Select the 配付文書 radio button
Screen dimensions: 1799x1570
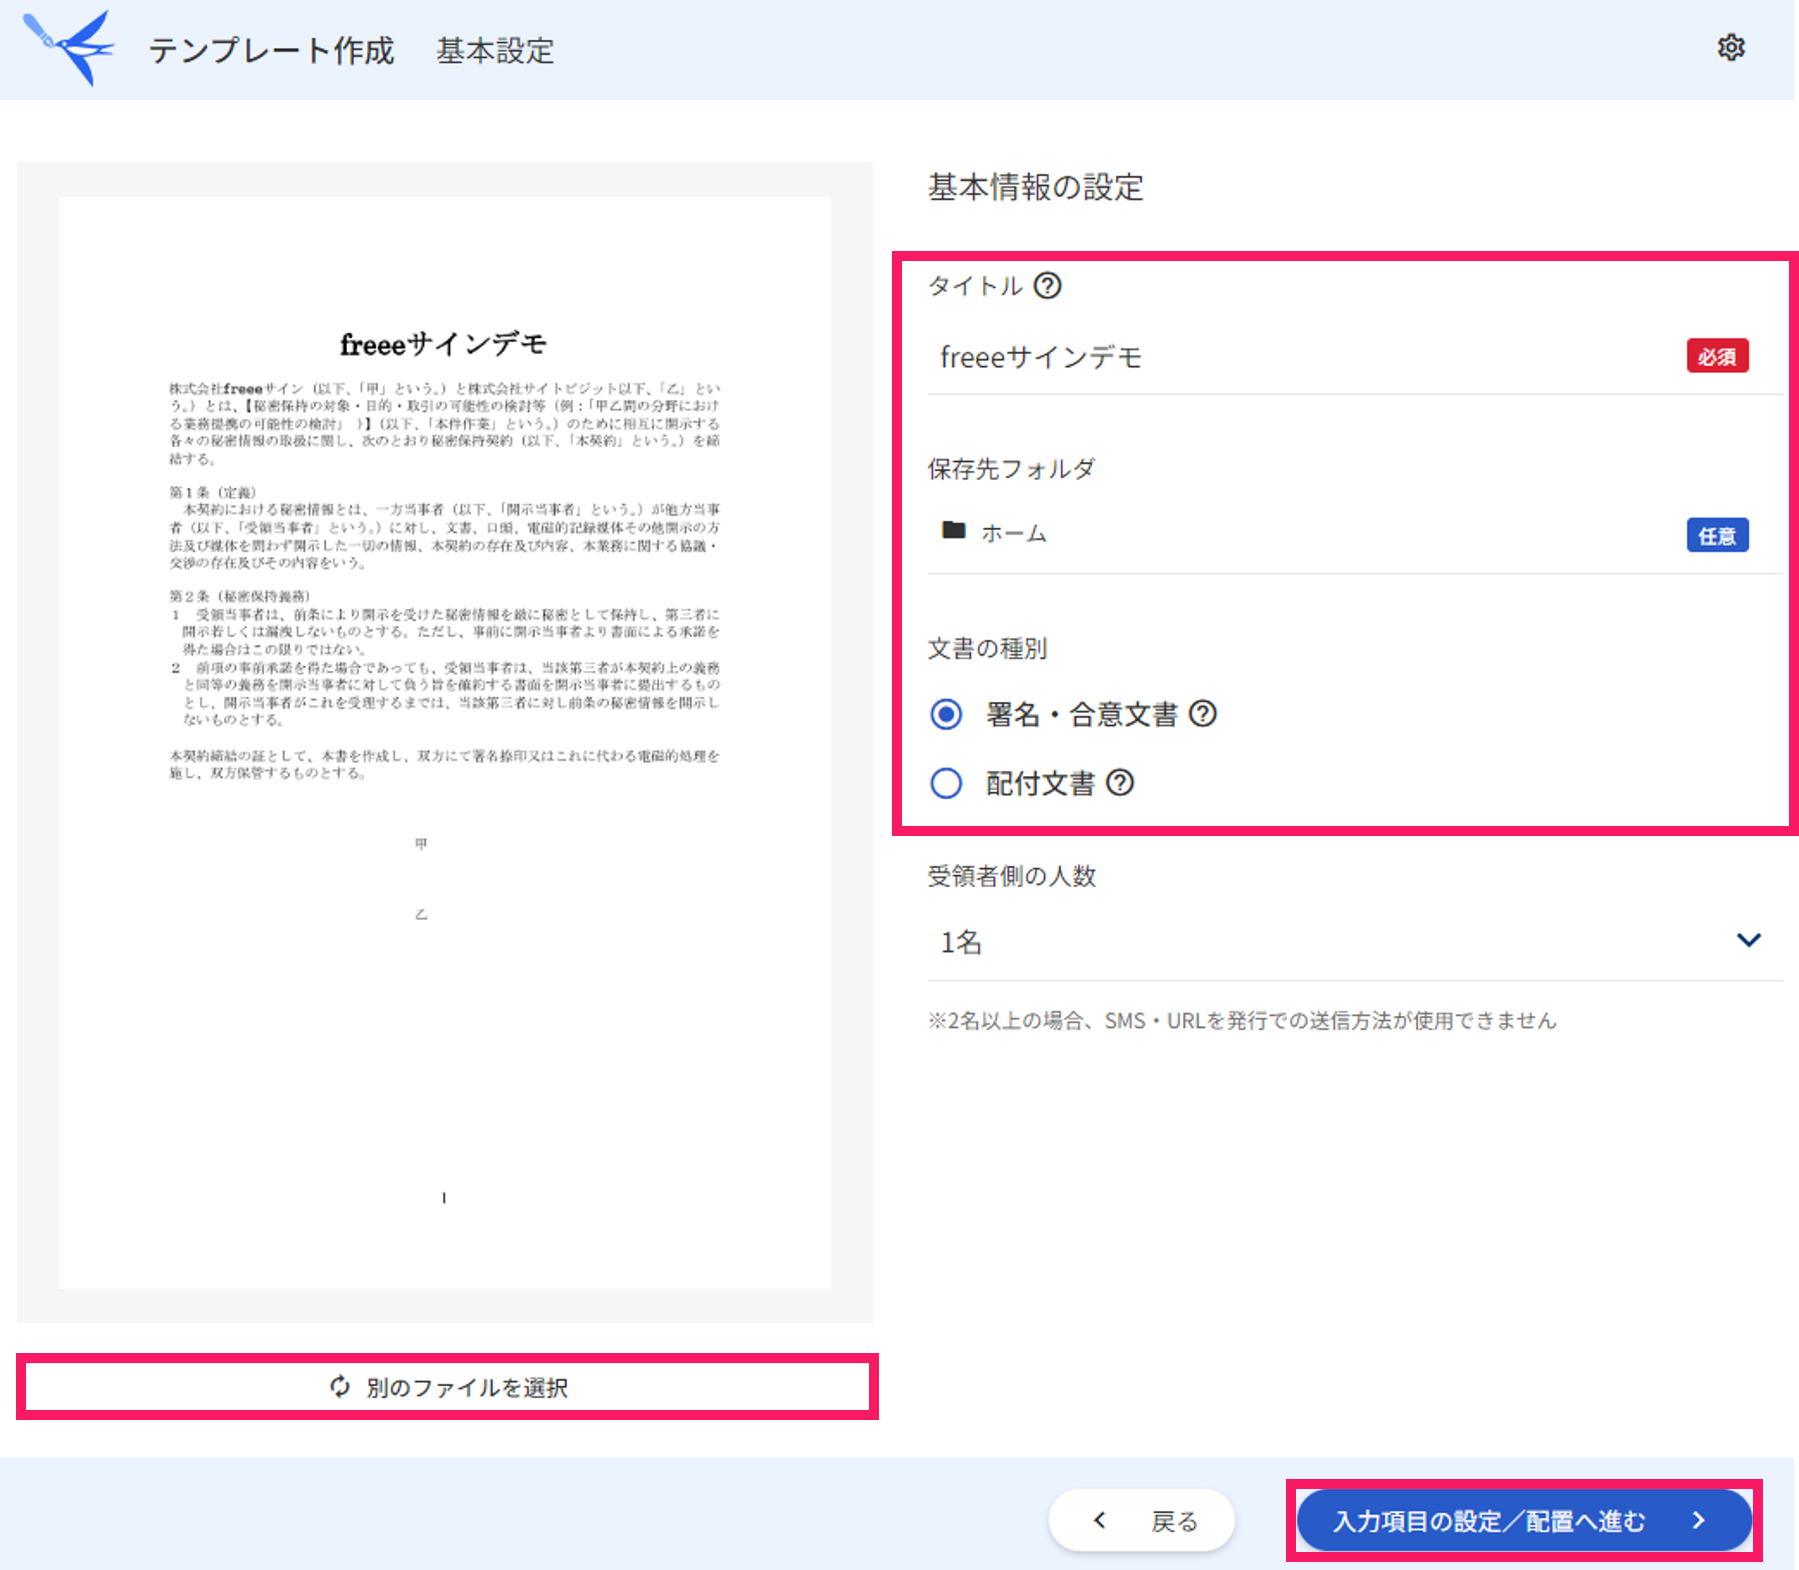(946, 783)
